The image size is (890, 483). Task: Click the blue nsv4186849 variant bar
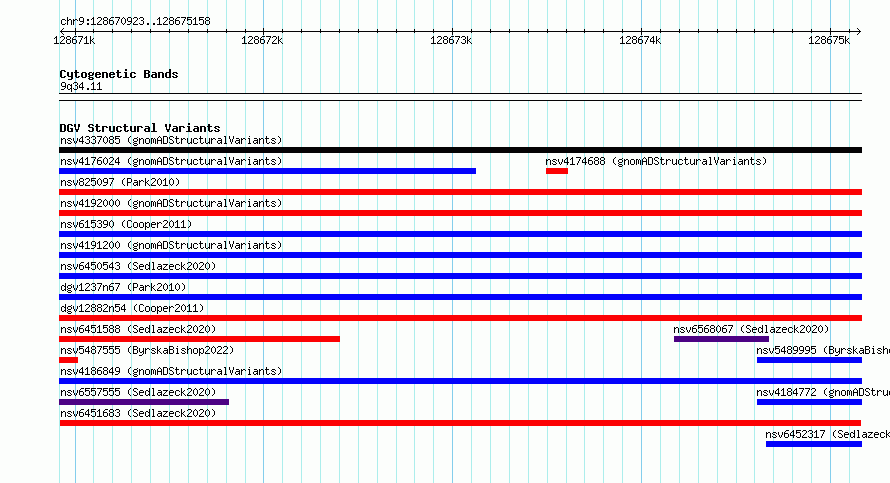click(x=460, y=381)
